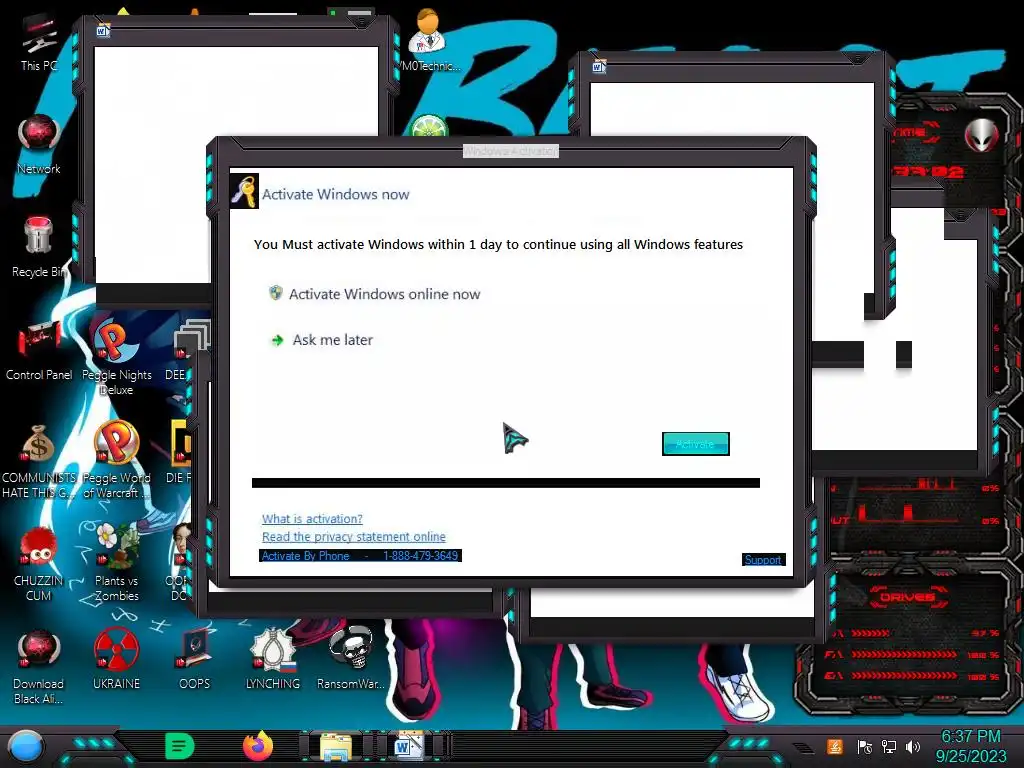The height and width of the screenshot is (768, 1024).
Task: Click the E:\ drive usage bar
Action: coord(904,676)
